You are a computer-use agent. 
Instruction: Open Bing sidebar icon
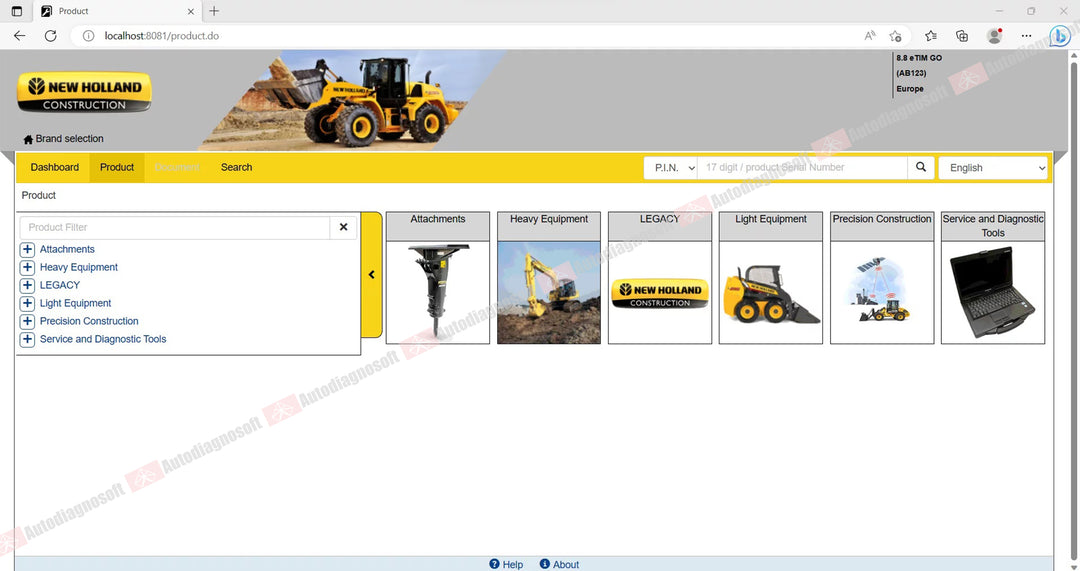pos(1059,36)
